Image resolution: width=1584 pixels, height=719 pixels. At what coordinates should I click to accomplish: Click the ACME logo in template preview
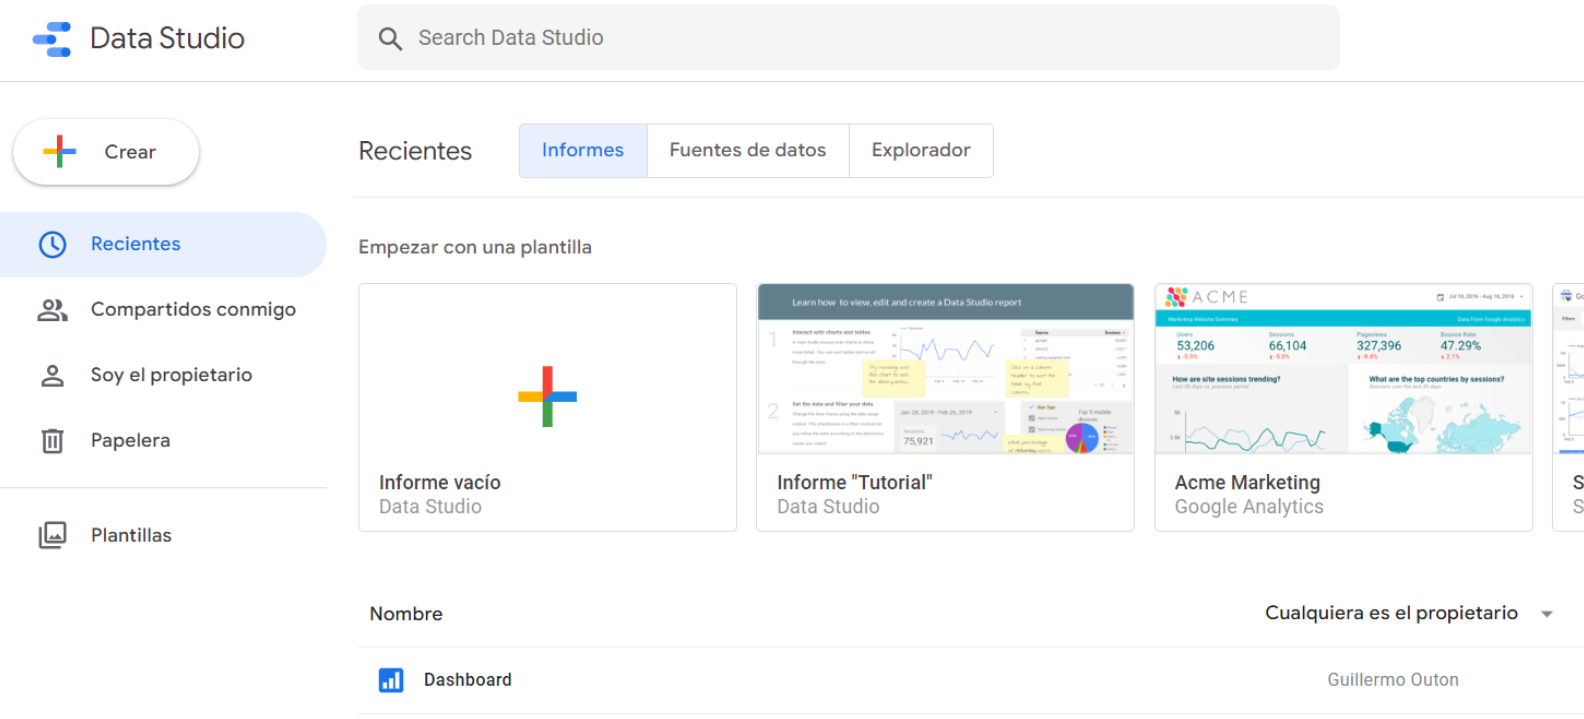pyautogui.click(x=1207, y=297)
